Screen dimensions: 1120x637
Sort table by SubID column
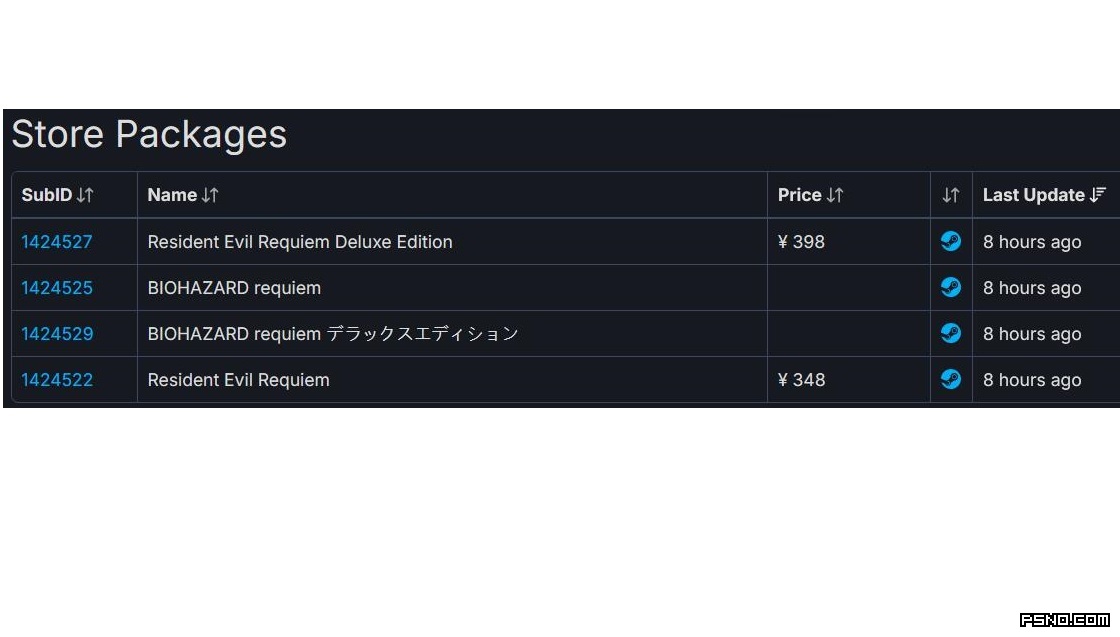tap(58, 195)
